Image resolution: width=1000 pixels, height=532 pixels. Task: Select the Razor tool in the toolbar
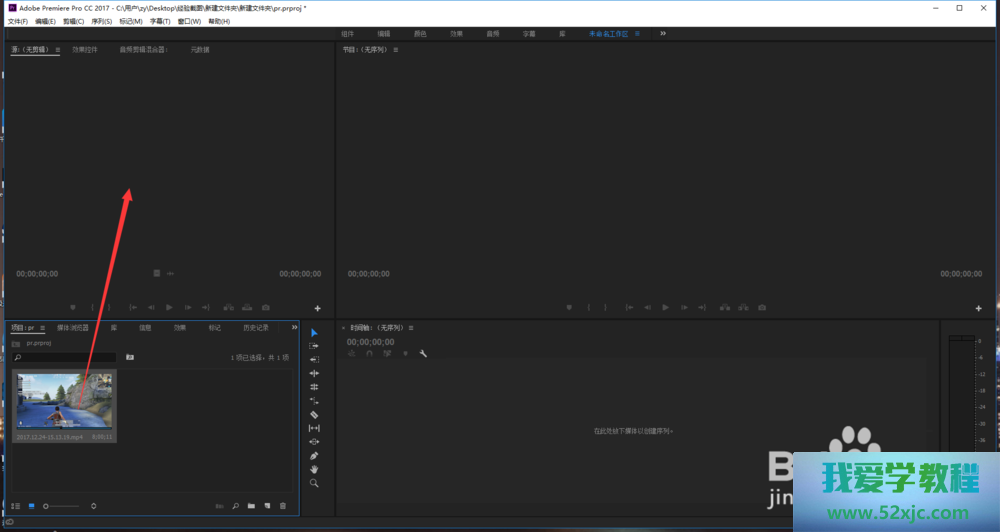[314, 414]
